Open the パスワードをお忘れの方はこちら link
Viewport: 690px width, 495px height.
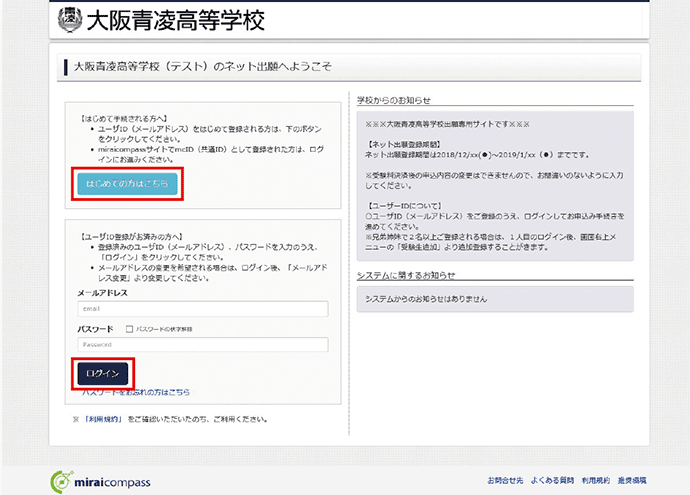coord(136,392)
